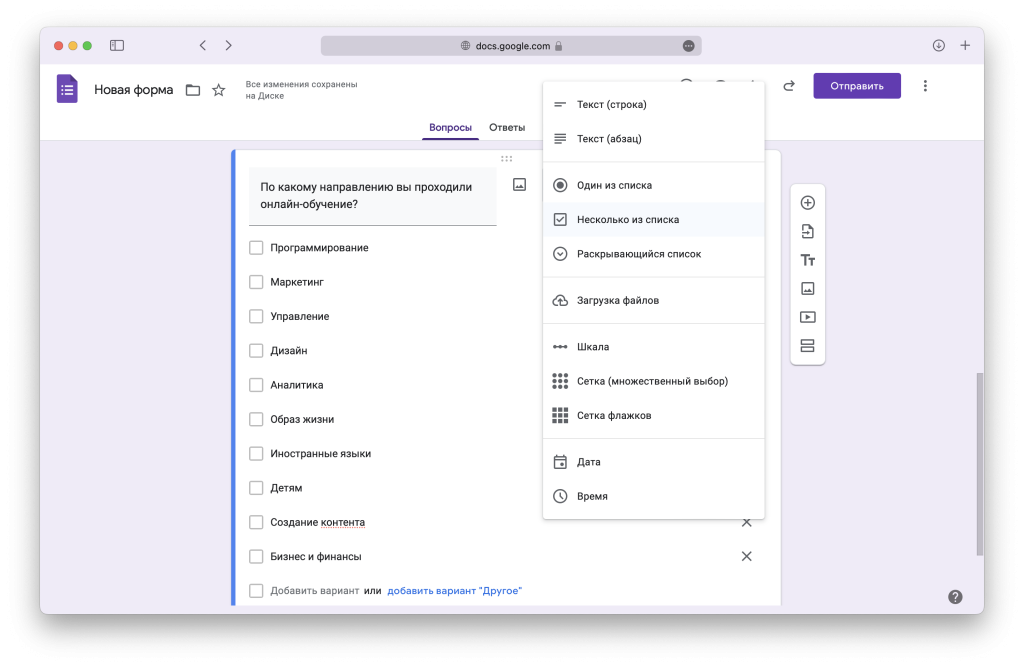Tick the Иностранные языки checkbox
This screenshot has width=1024, height=667.
pos(256,454)
